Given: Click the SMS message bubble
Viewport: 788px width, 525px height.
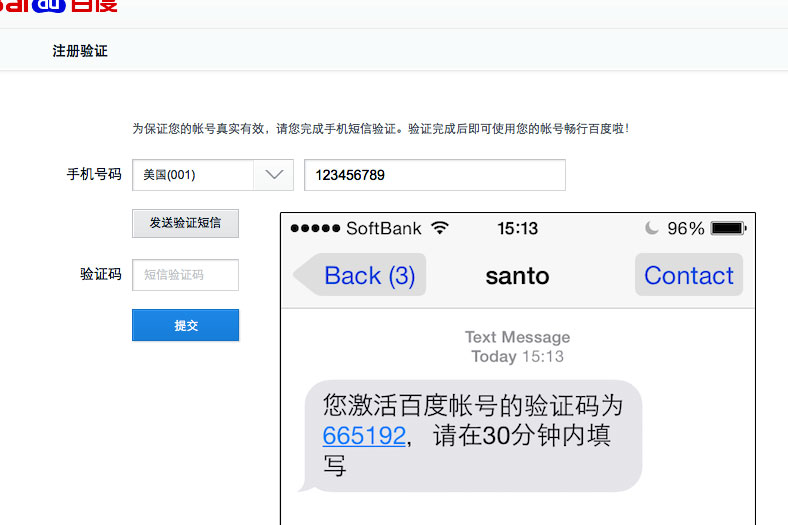Looking at the screenshot, I should [x=471, y=436].
